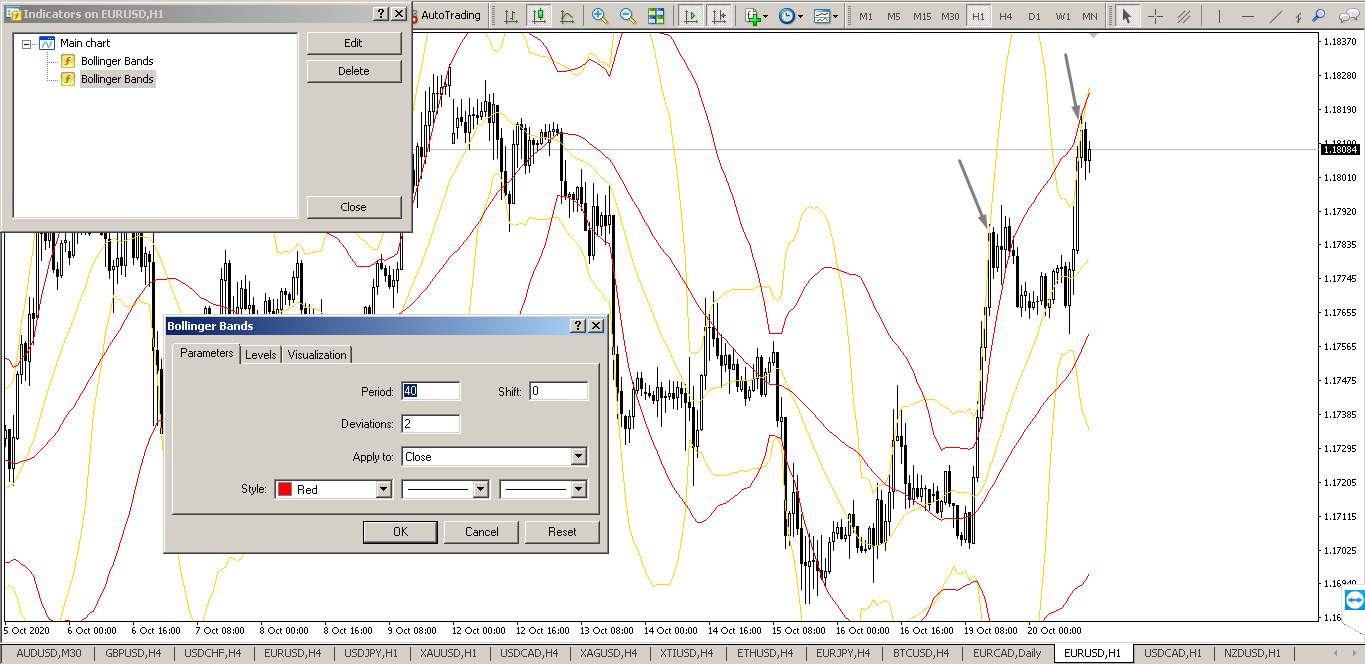This screenshot has height=664, width=1365.
Task: Click the Main chart icon in tree
Action: [47, 43]
